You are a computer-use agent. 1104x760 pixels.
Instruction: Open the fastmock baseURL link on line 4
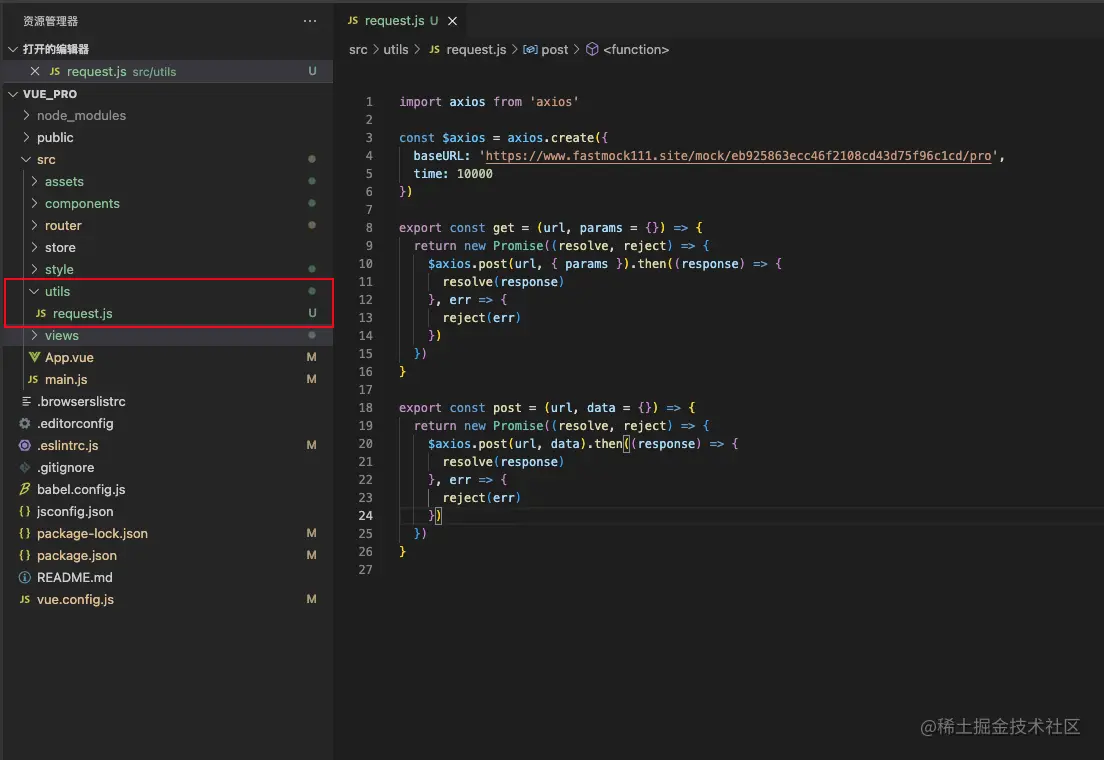point(738,156)
